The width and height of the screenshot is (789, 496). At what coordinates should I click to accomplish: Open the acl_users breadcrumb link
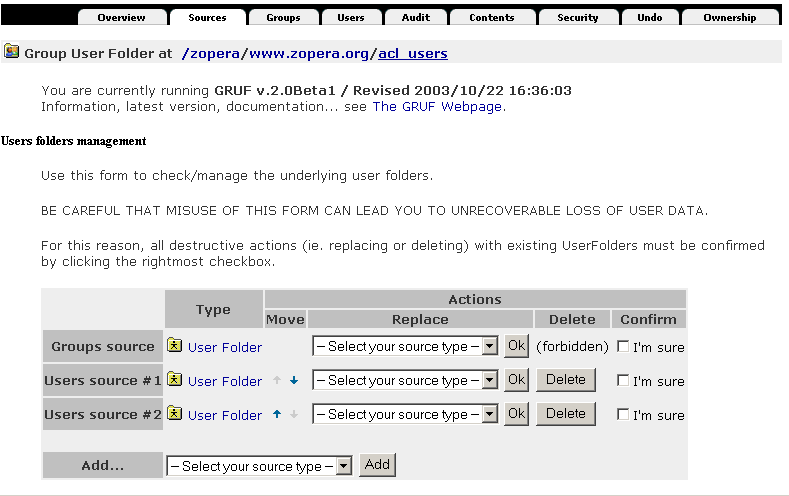413,53
